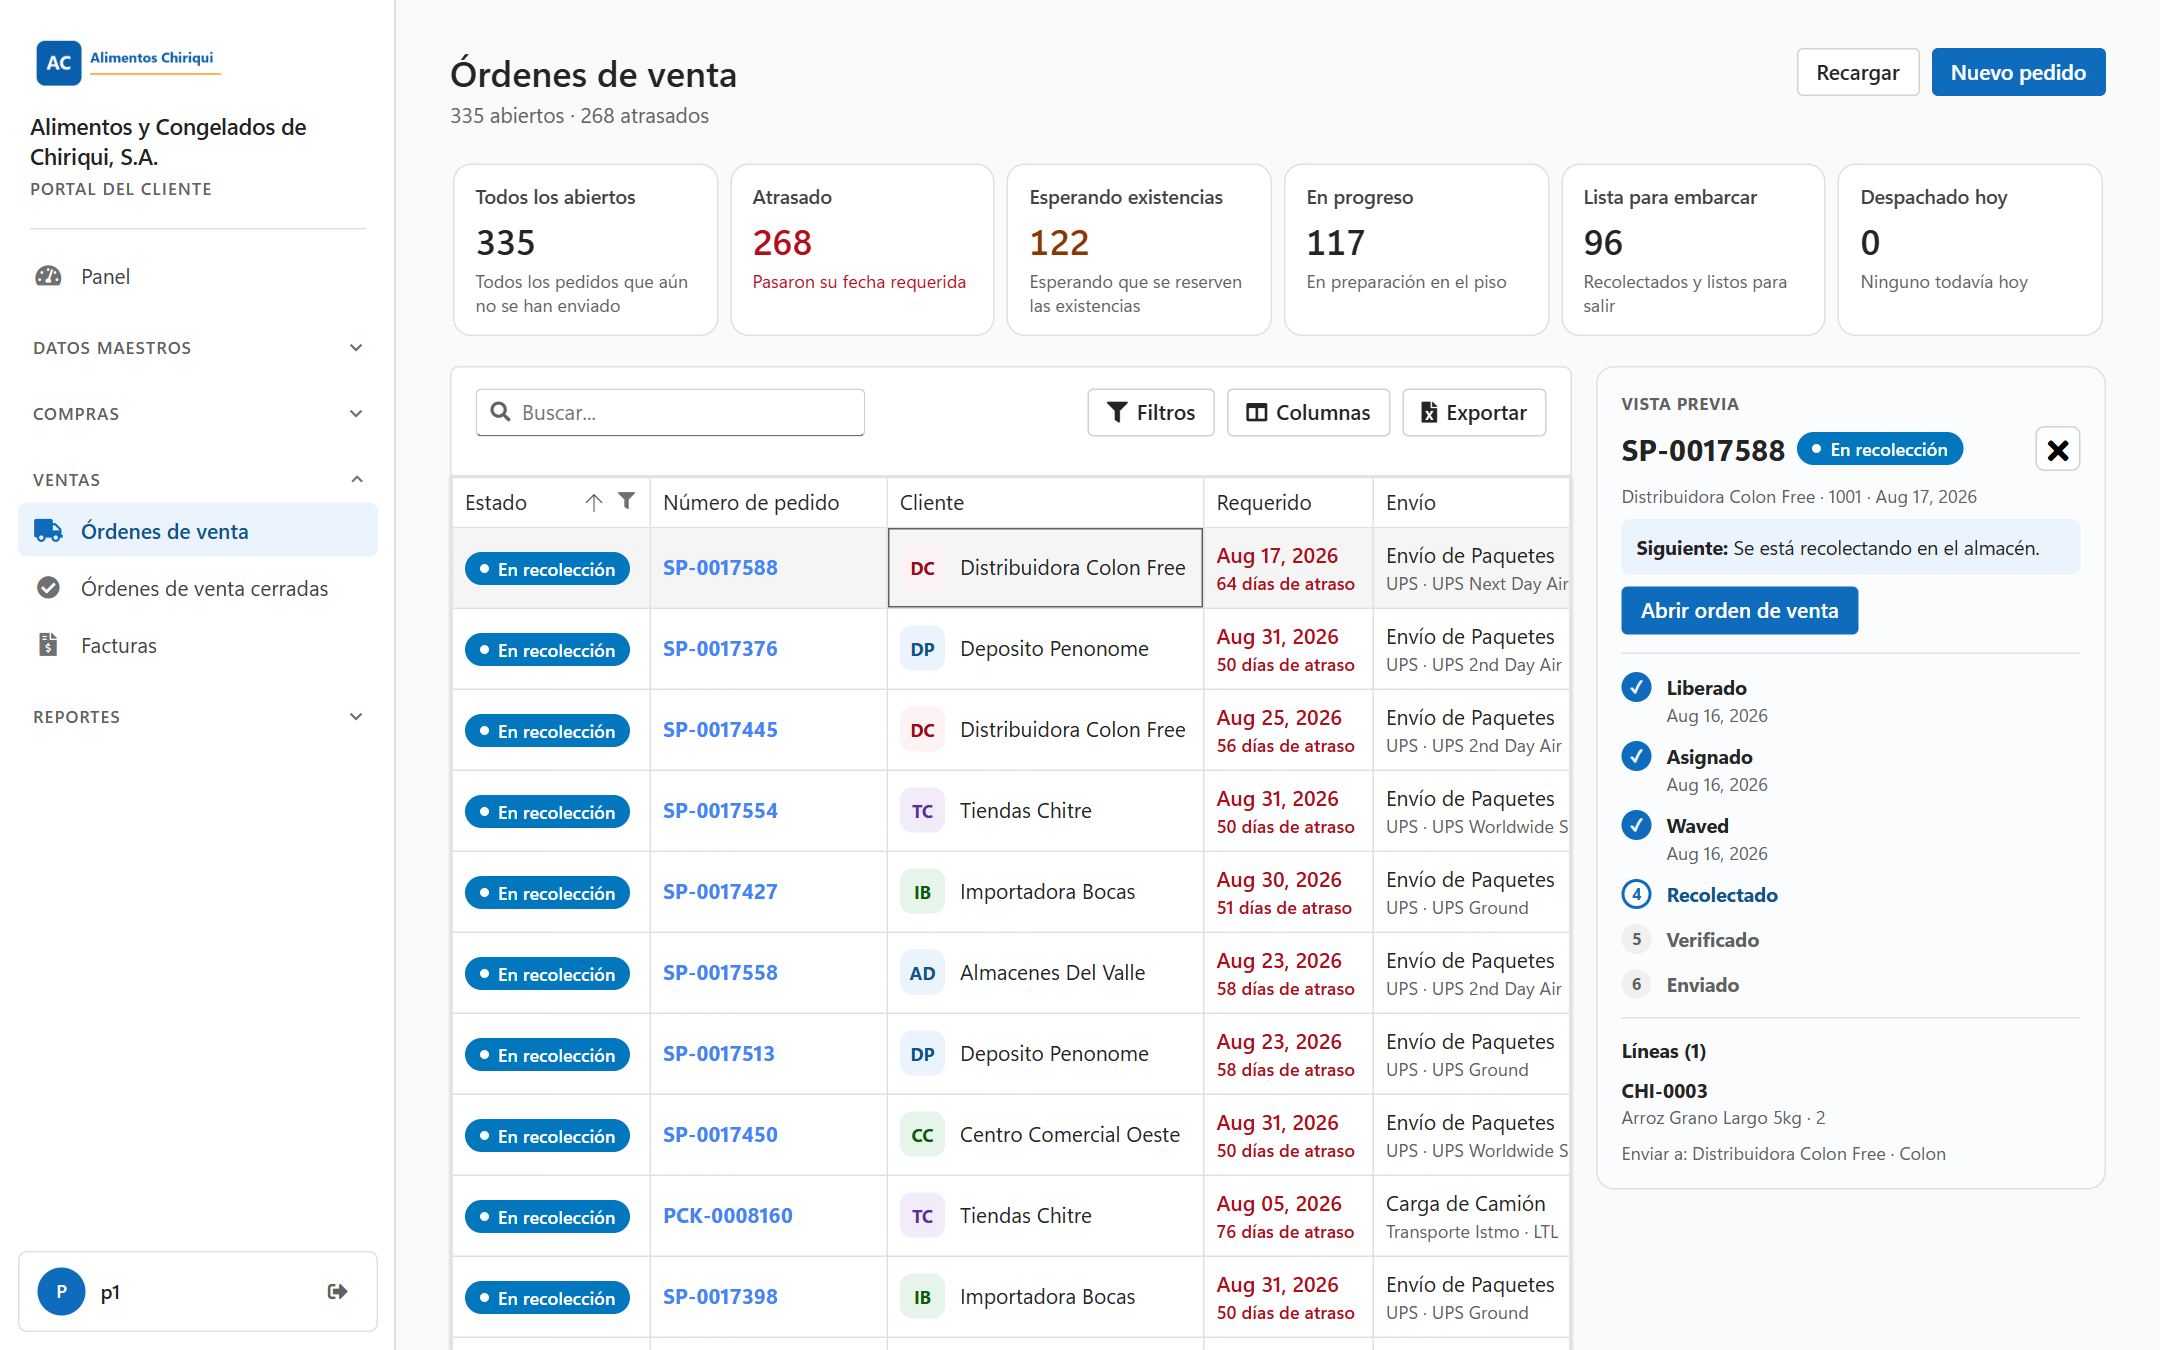
Task: Expand the Datos Maestros section
Action: coord(197,348)
